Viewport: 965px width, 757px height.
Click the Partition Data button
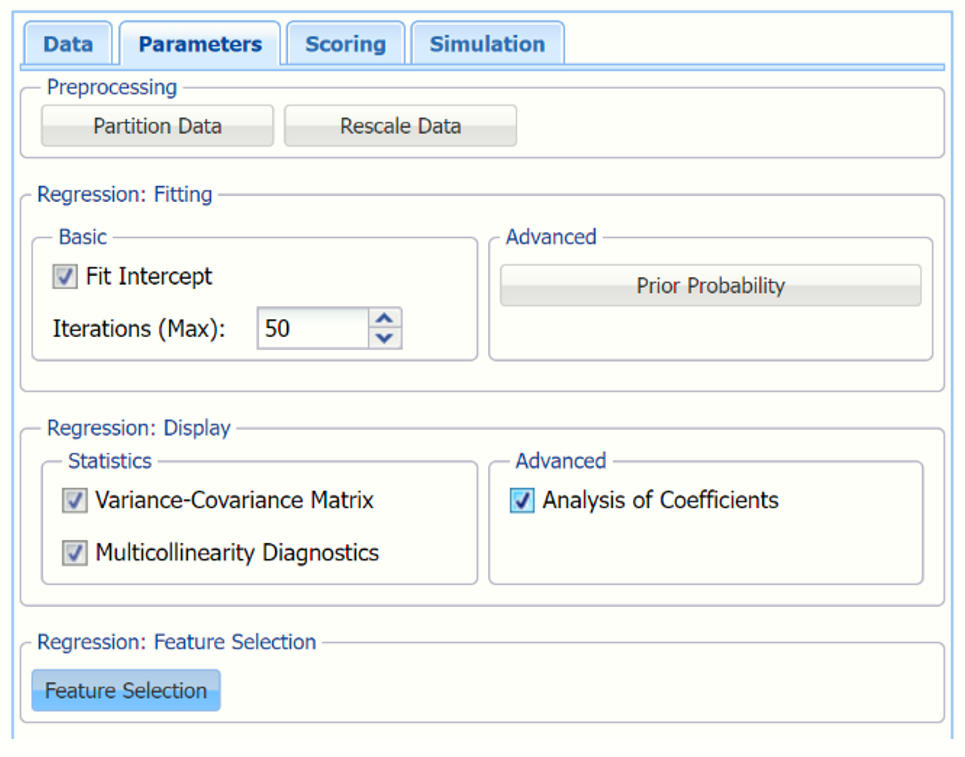[157, 126]
